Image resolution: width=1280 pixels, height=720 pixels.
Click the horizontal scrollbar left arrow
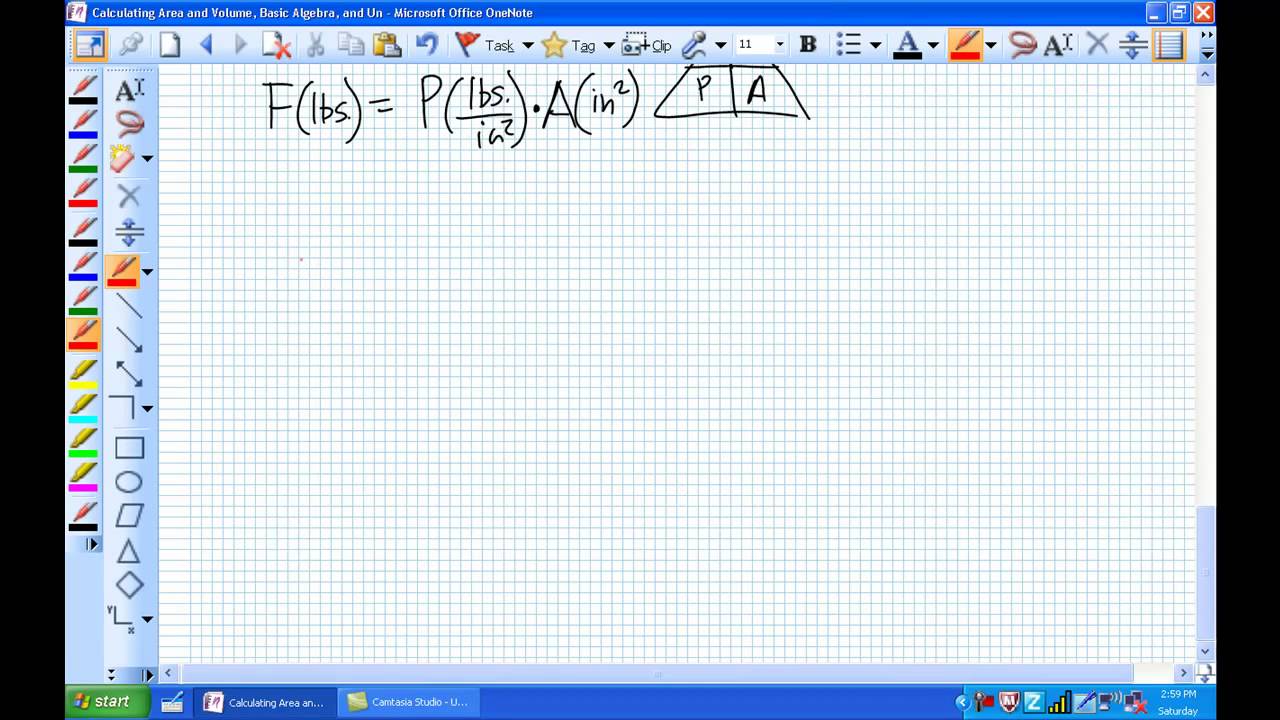pos(167,674)
